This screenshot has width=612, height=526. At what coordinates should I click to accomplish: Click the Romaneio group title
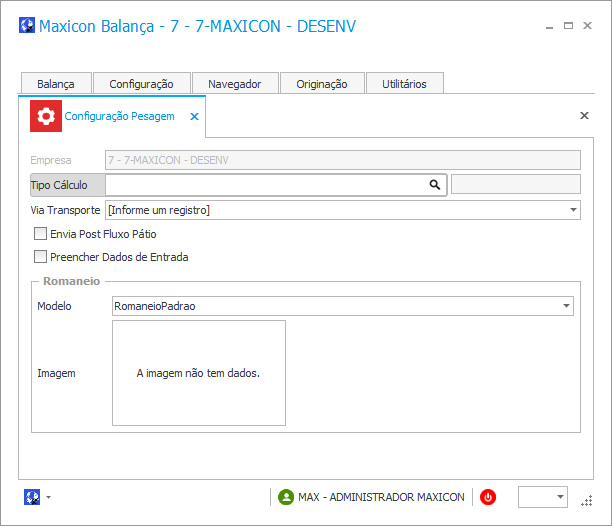(71, 281)
